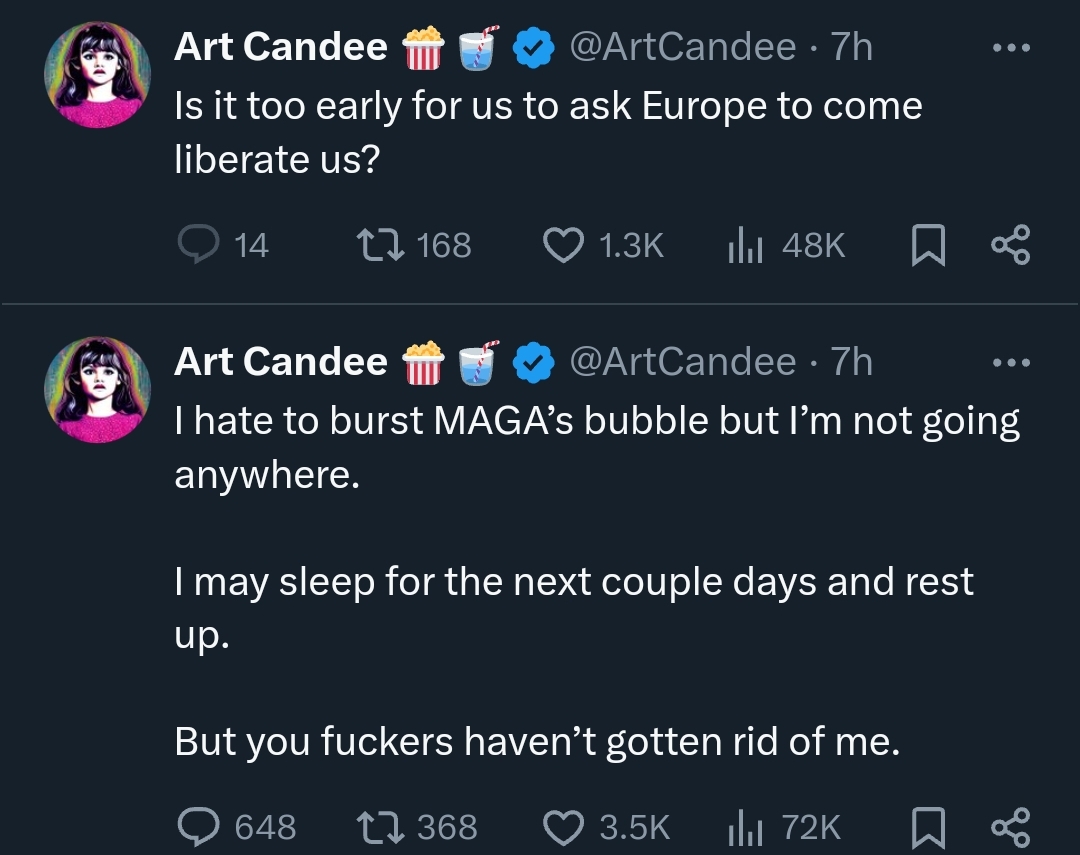The width and height of the screenshot is (1080, 855).
Task: Open the 7h timestamp of first tweet
Action: 852,46
